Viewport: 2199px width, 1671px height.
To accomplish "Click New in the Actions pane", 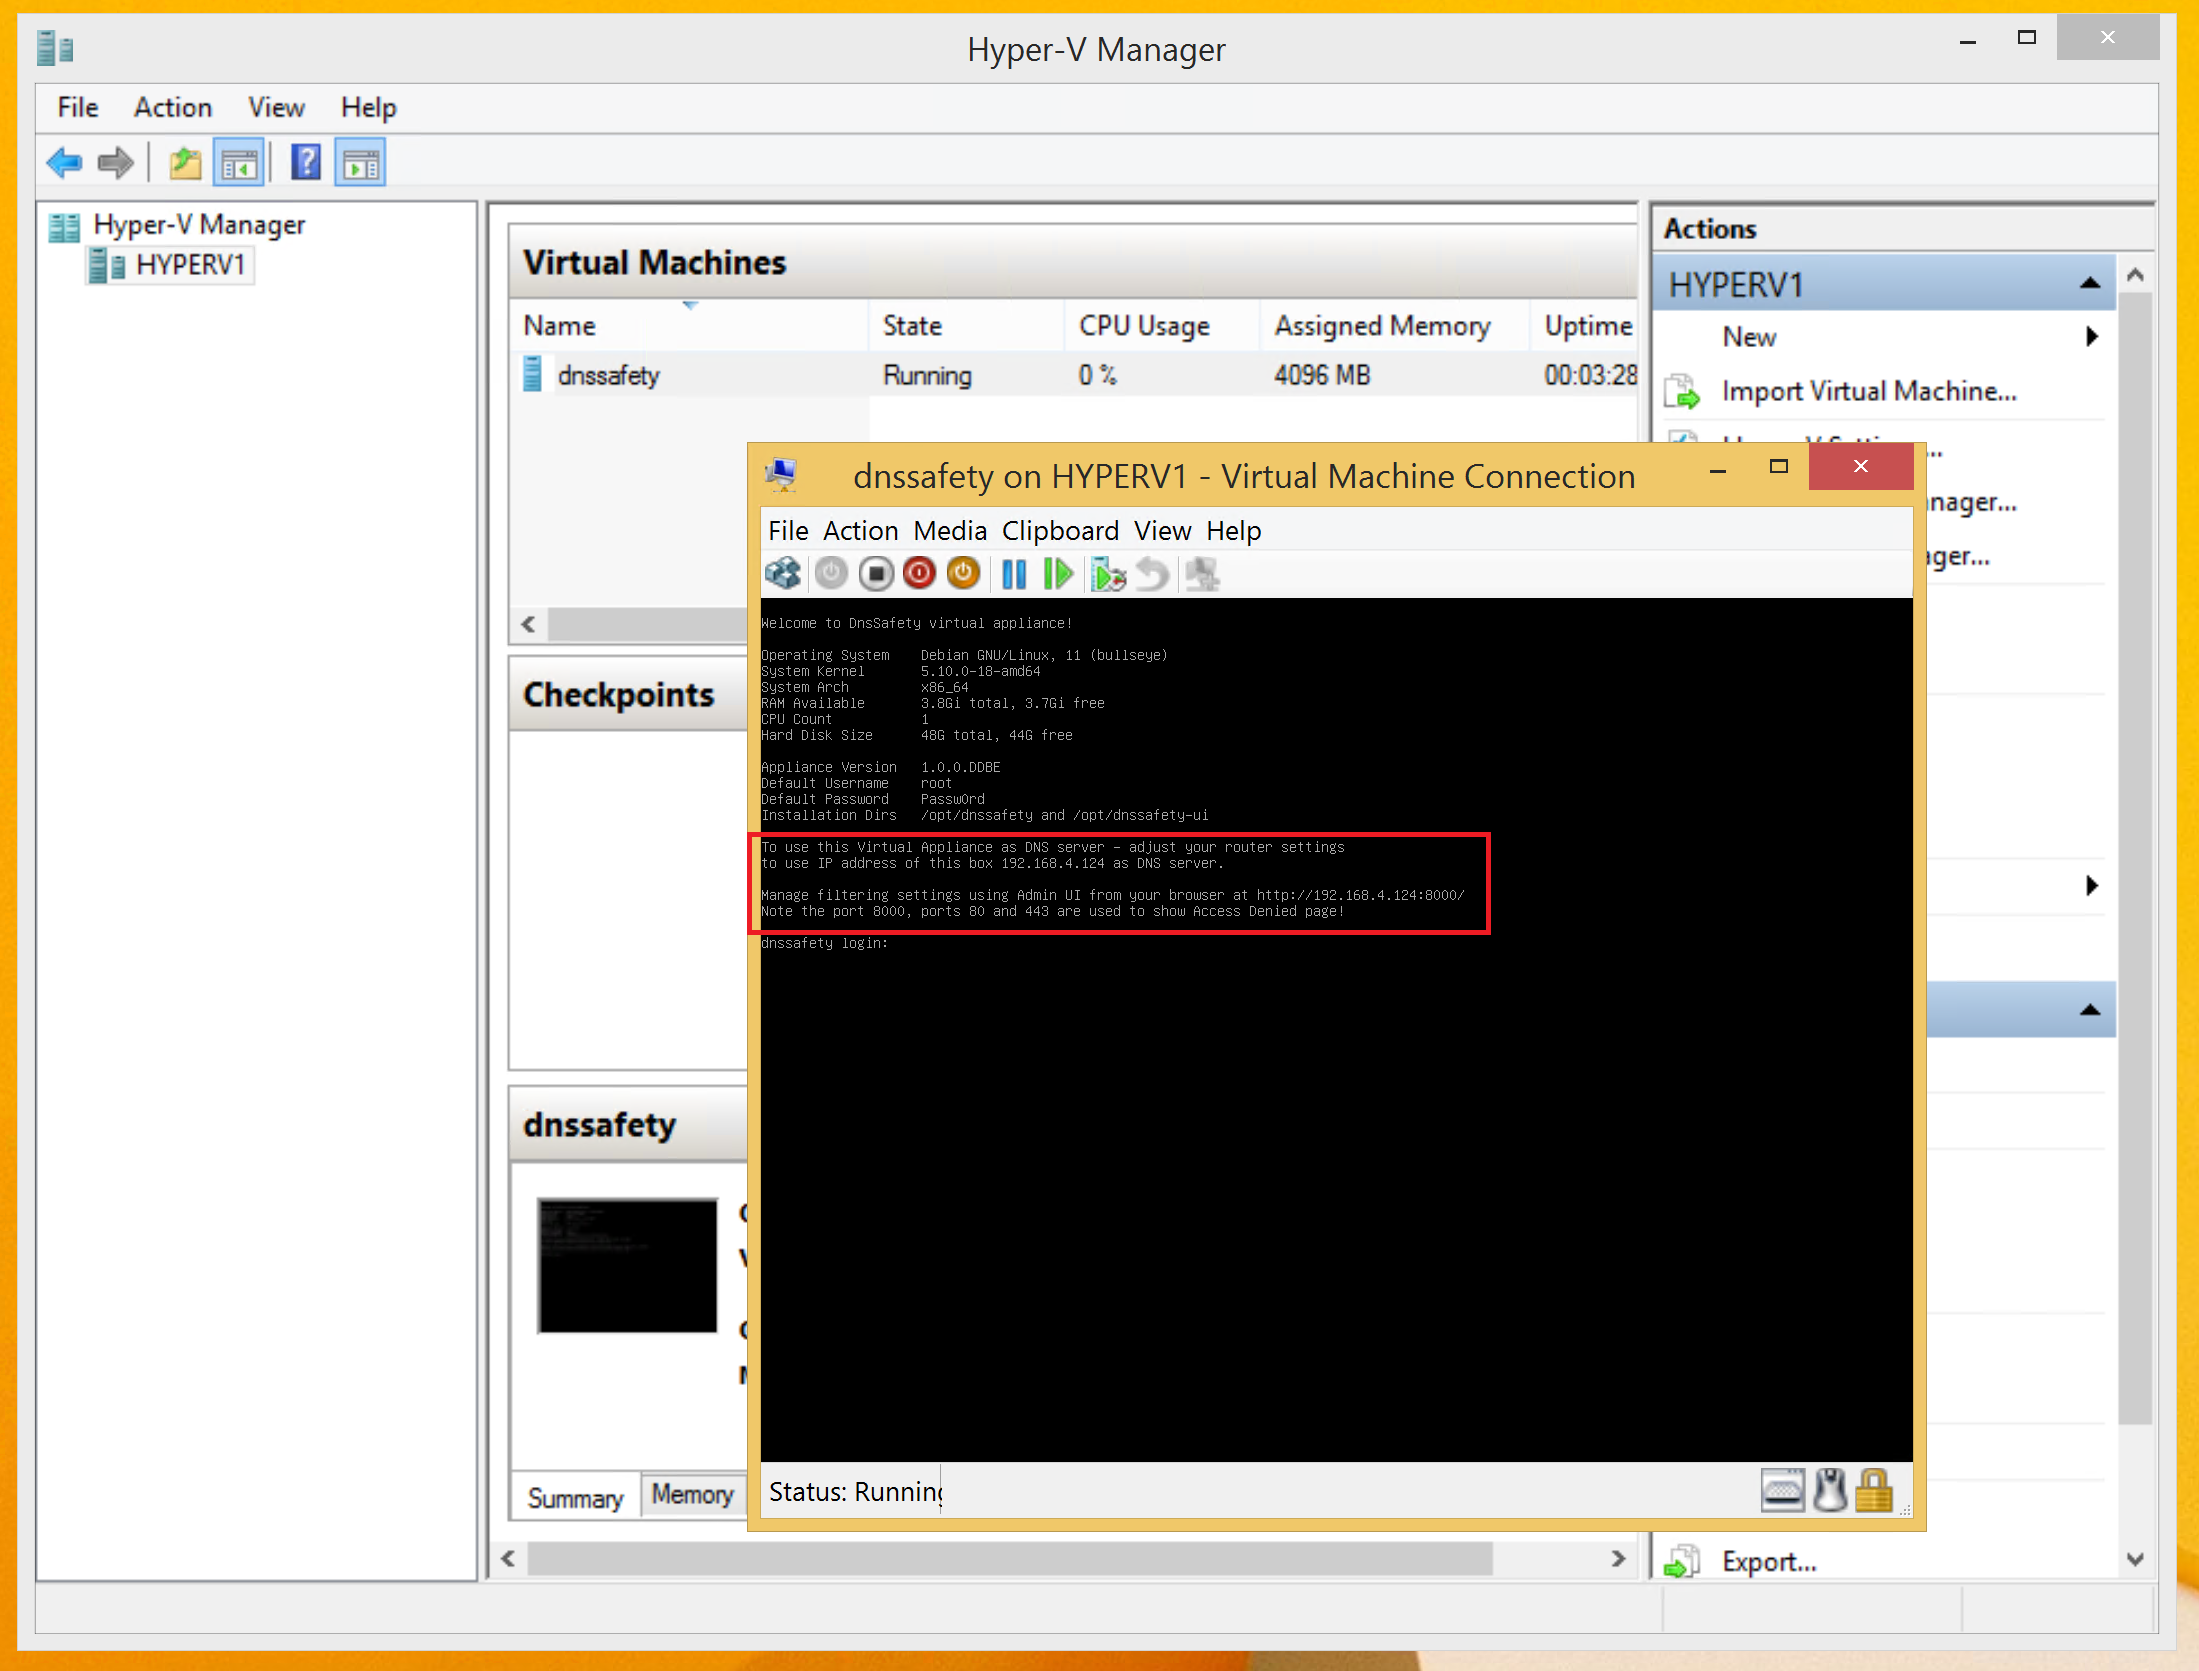I will [x=1749, y=337].
